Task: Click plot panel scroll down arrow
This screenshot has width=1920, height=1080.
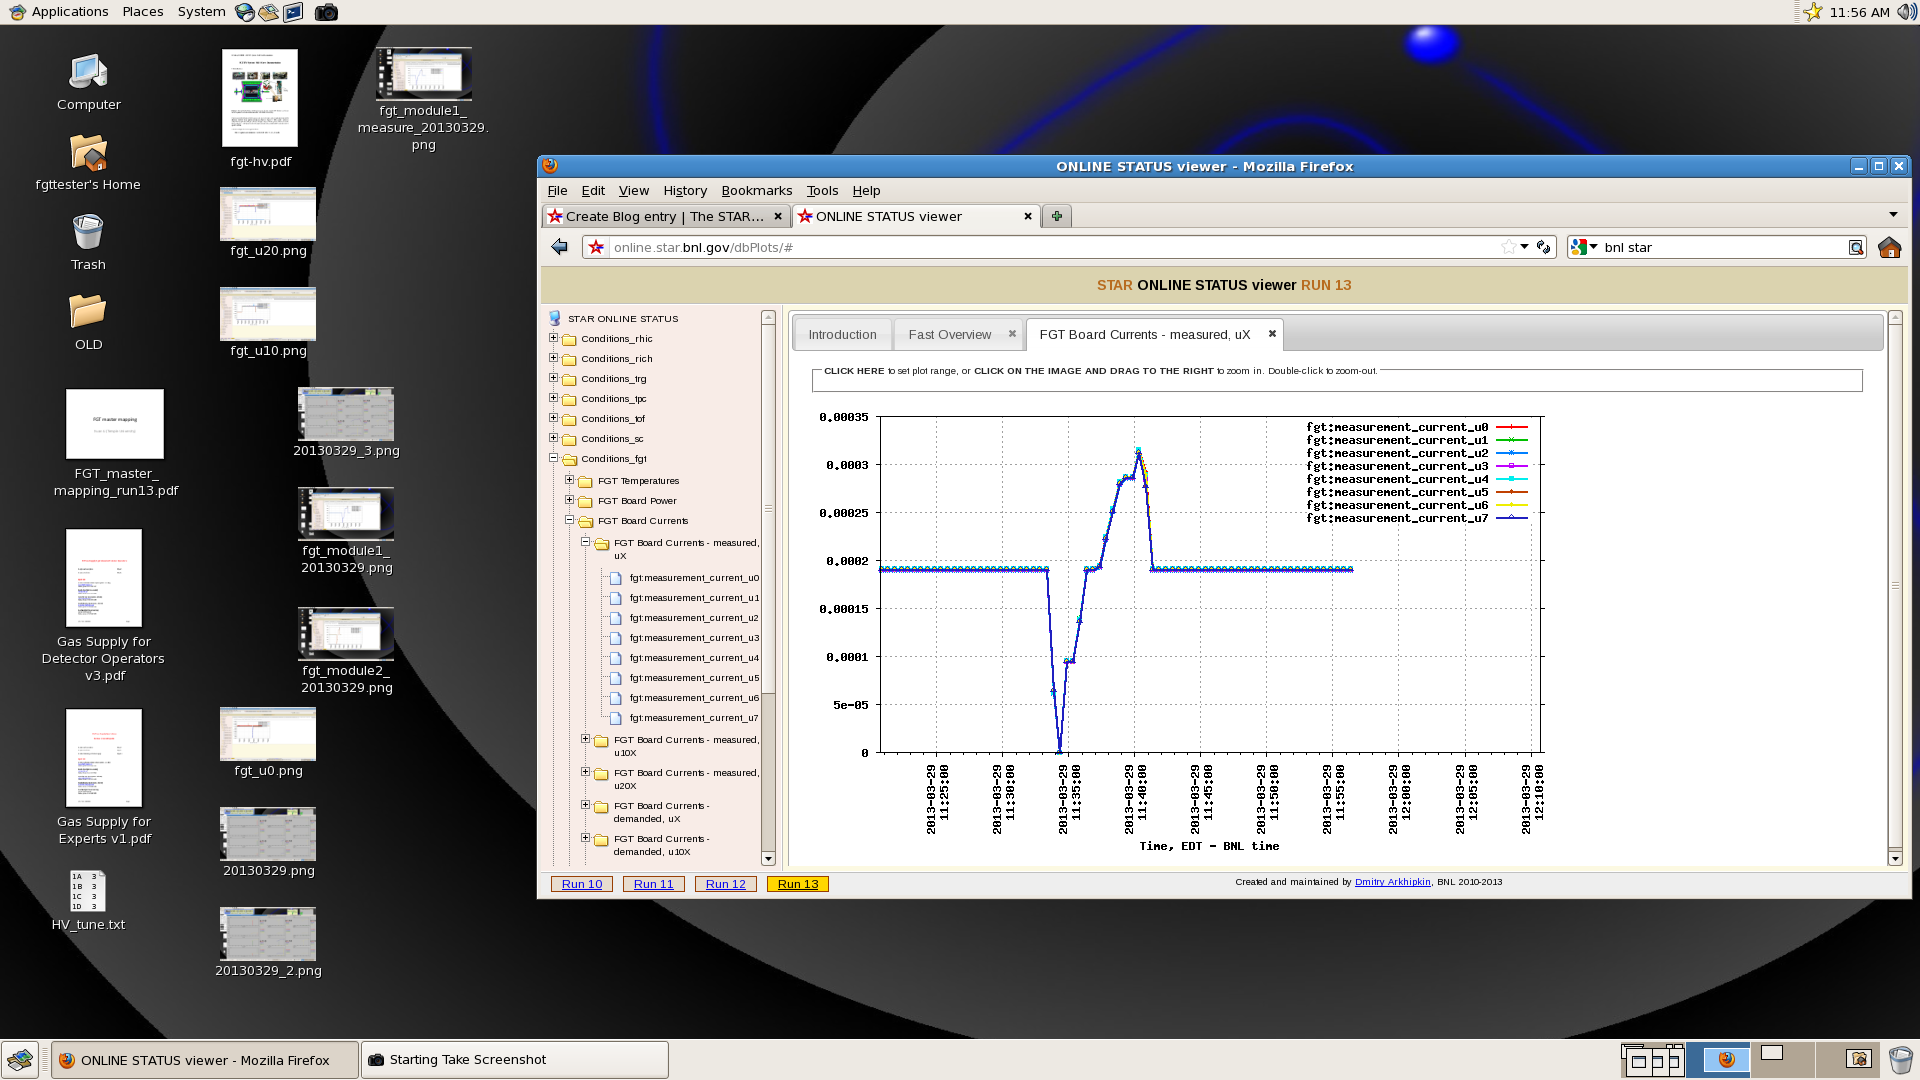Action: point(1894,858)
